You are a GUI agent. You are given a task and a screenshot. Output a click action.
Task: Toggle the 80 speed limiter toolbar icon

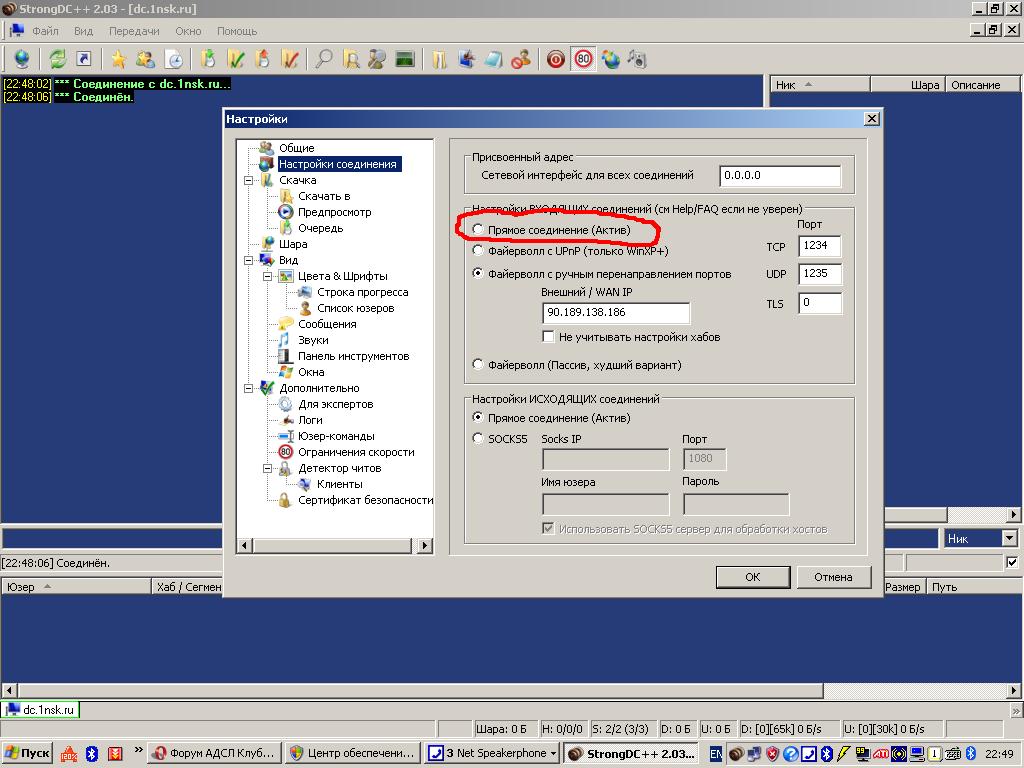tap(583, 59)
